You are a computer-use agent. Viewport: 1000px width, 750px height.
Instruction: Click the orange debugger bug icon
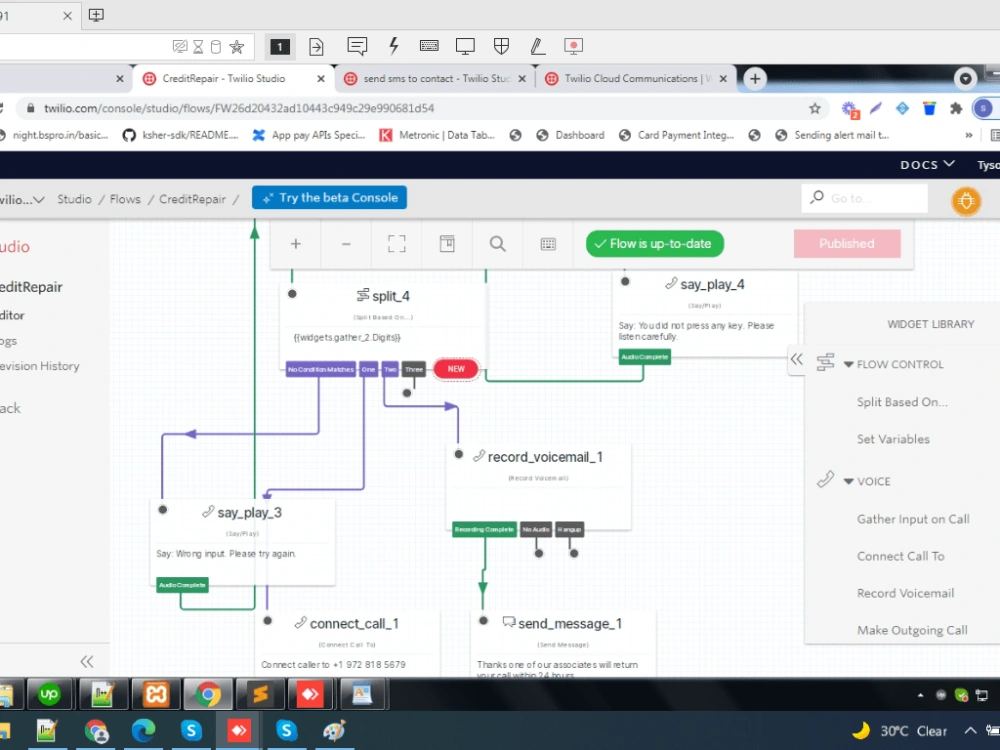pyautogui.click(x=966, y=202)
